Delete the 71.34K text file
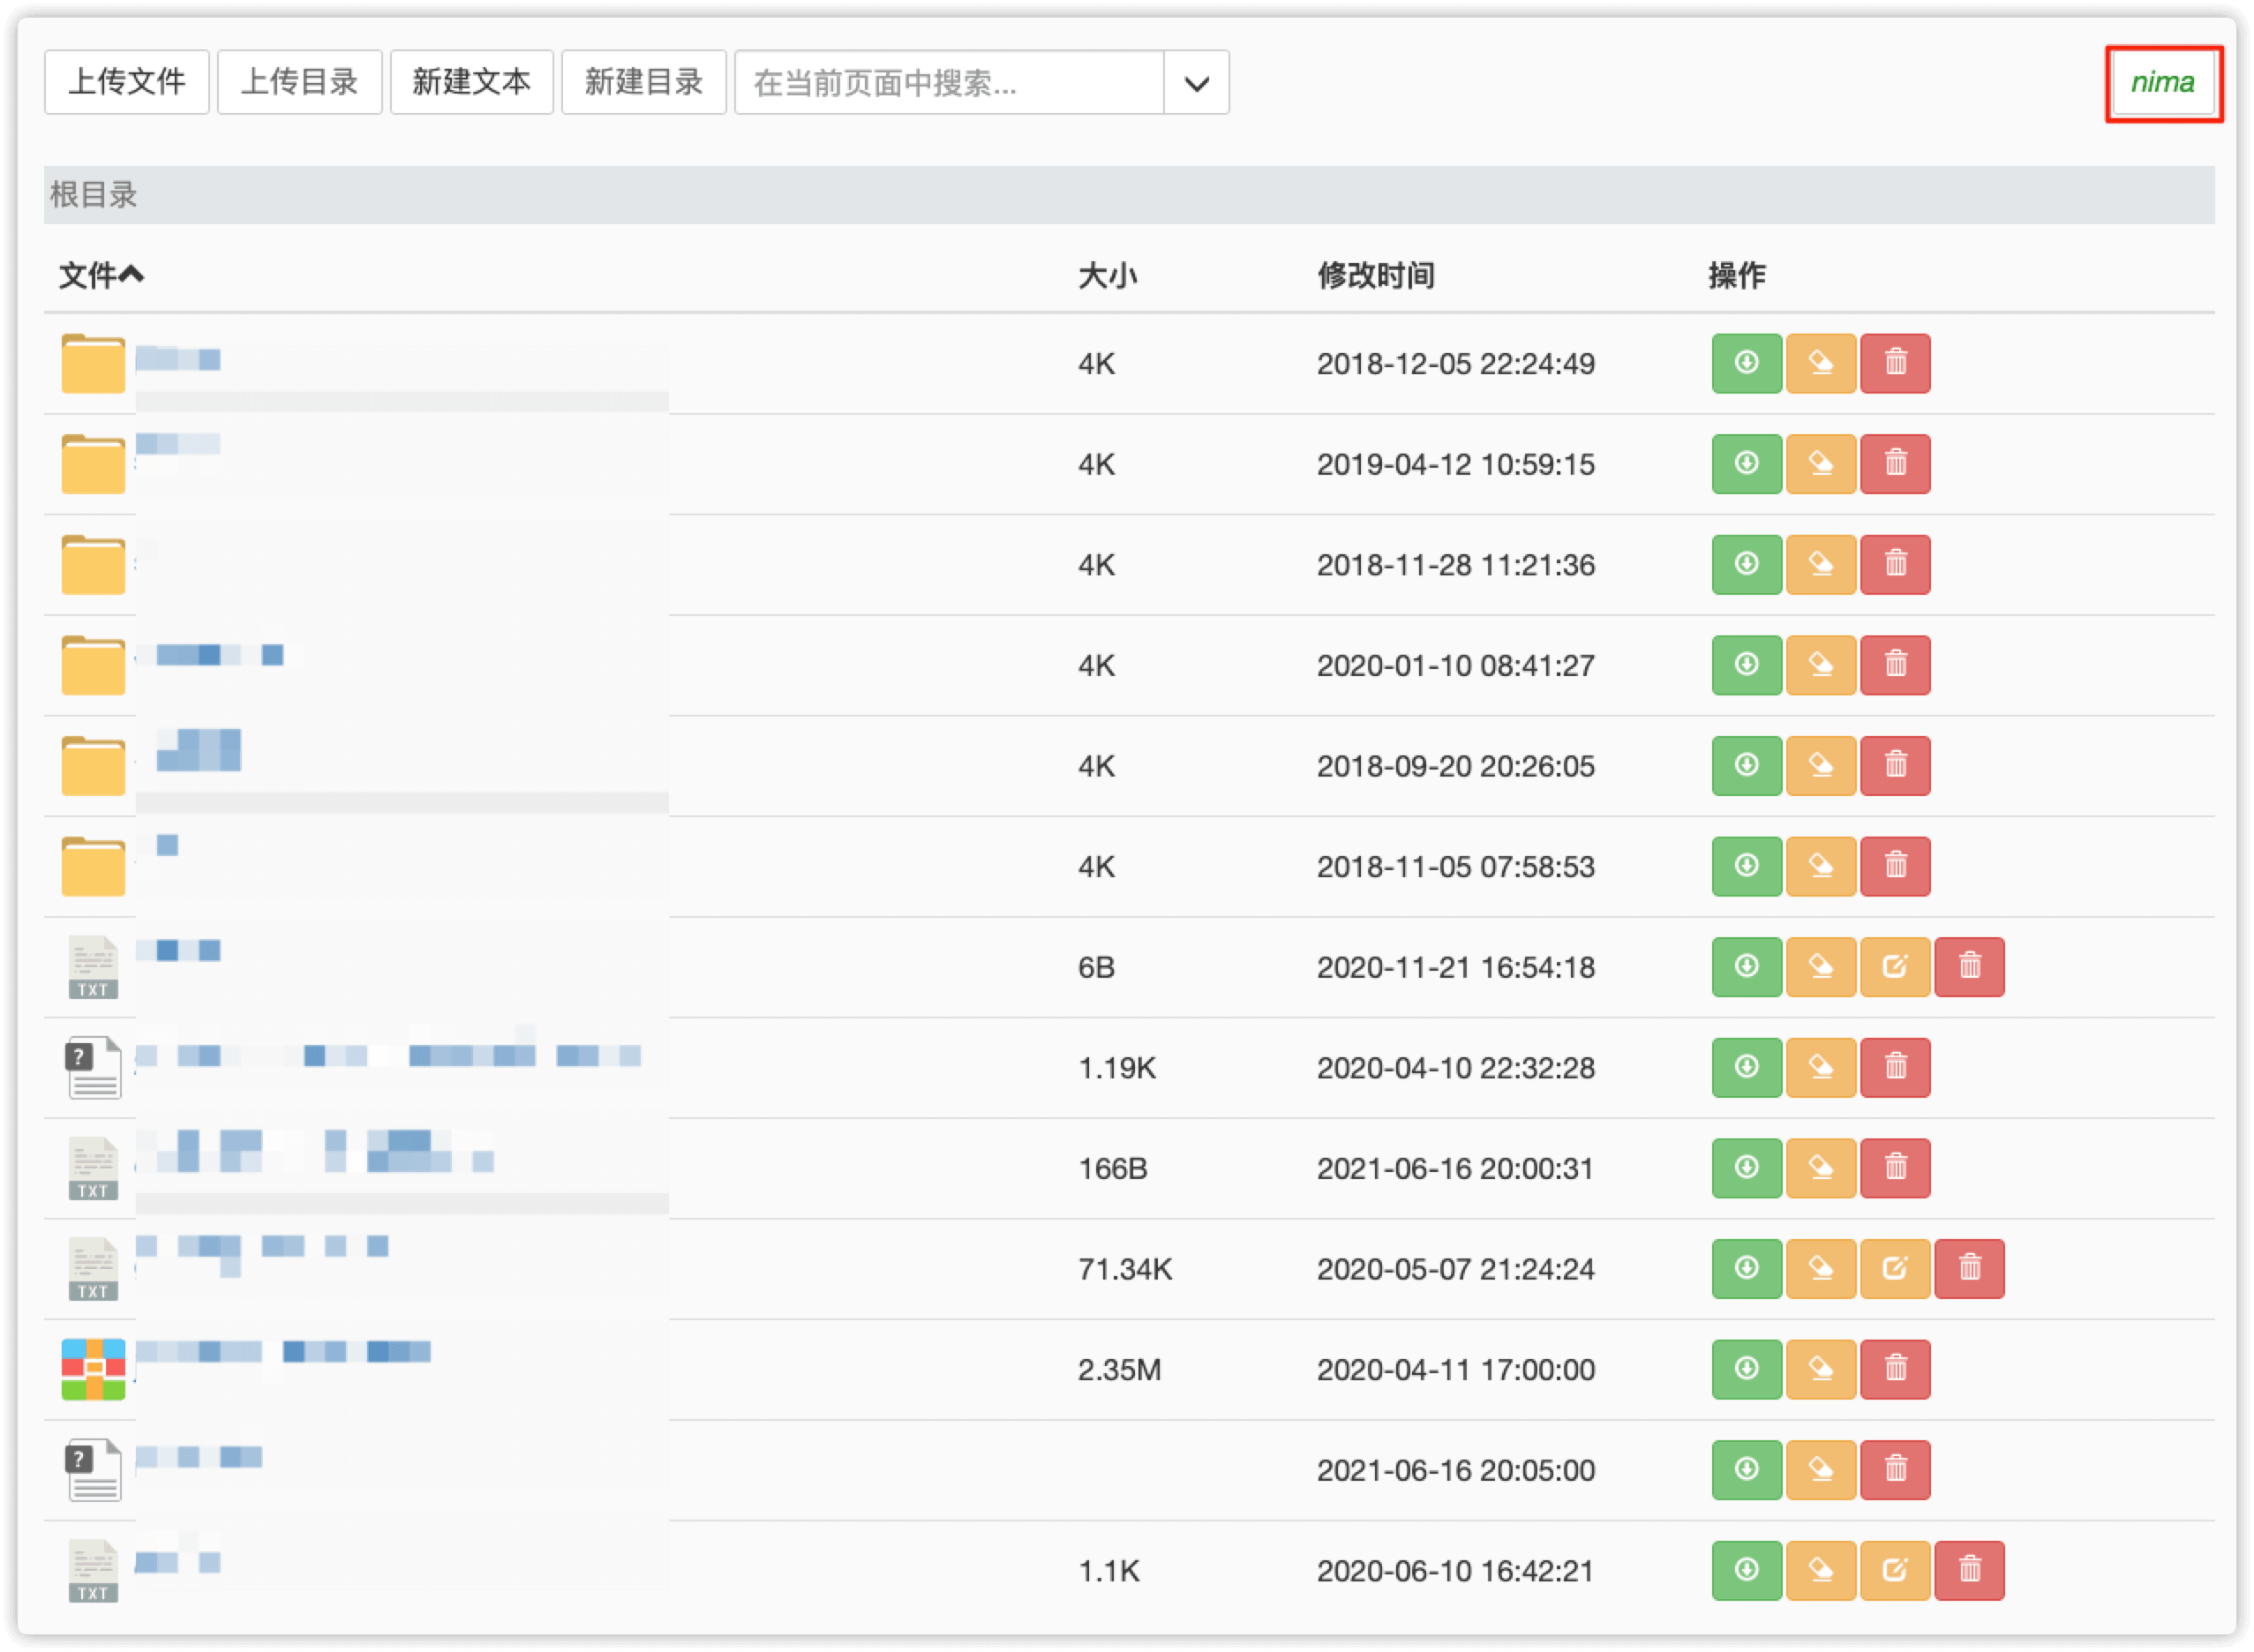The height and width of the screenshot is (1652, 2254). point(1969,1269)
